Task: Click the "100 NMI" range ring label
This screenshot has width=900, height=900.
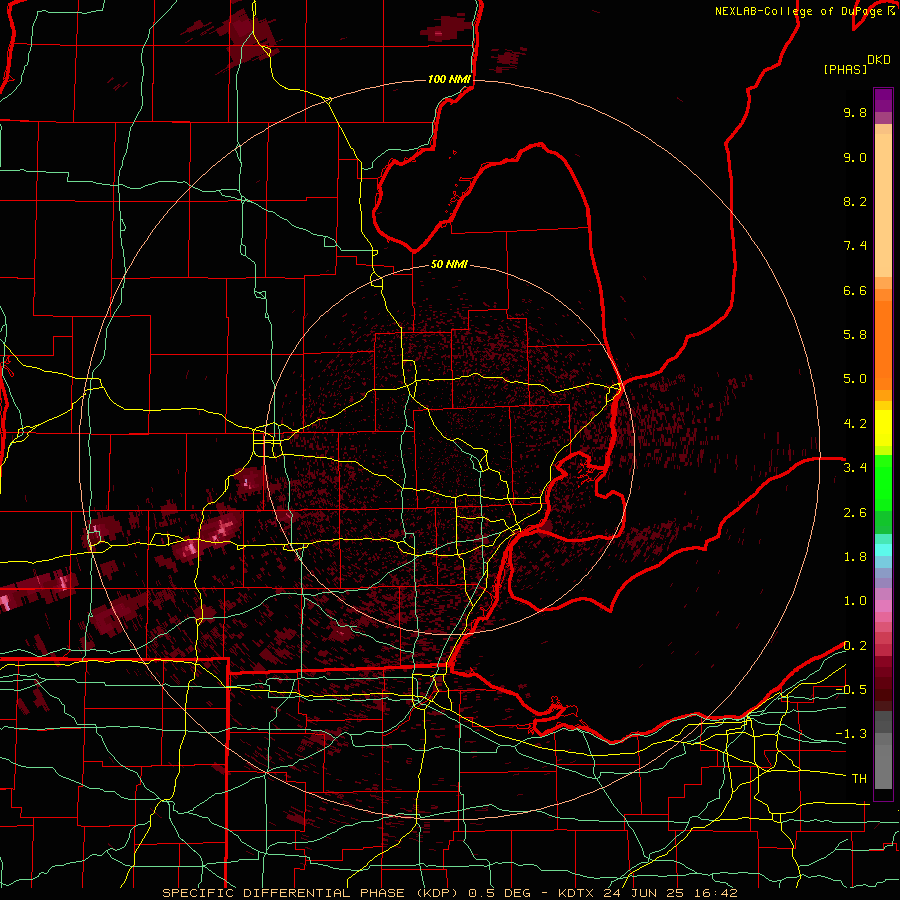Action: pos(449,79)
